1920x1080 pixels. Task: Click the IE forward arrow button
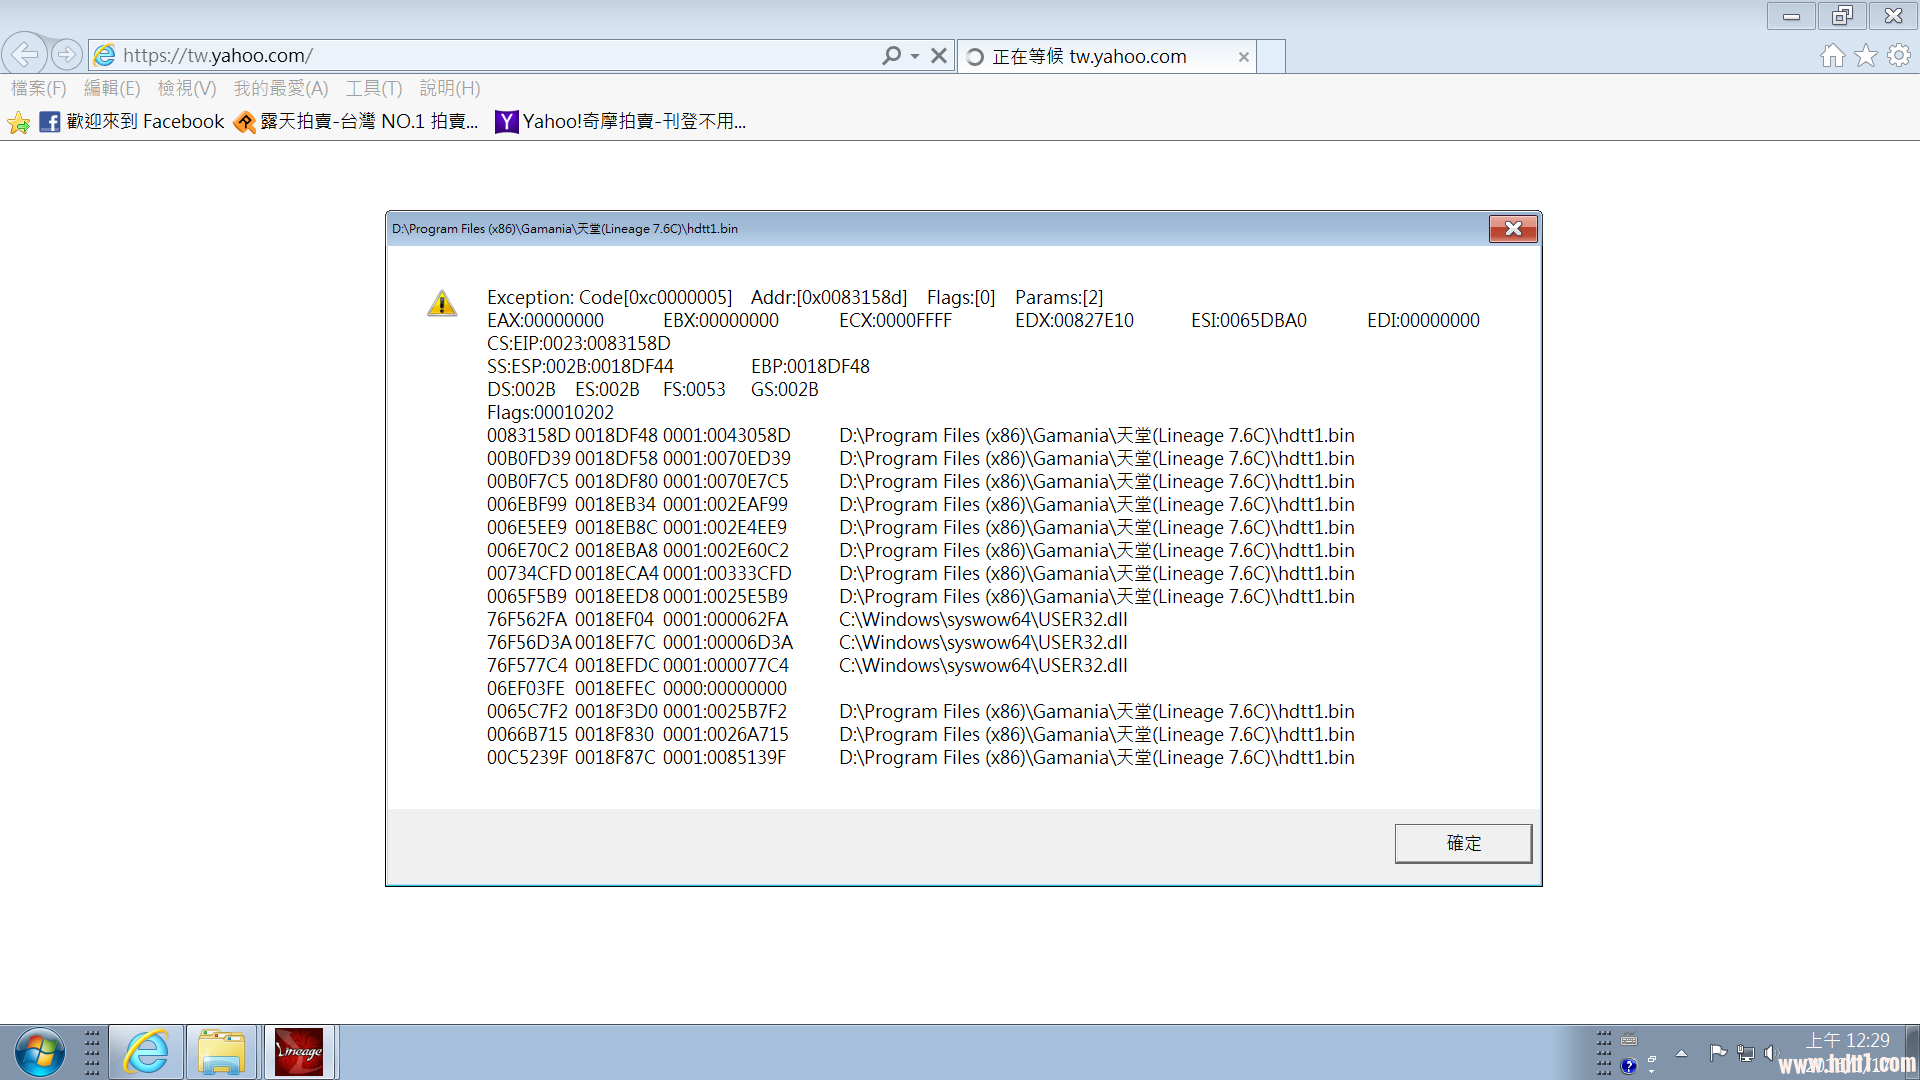tap(66, 54)
